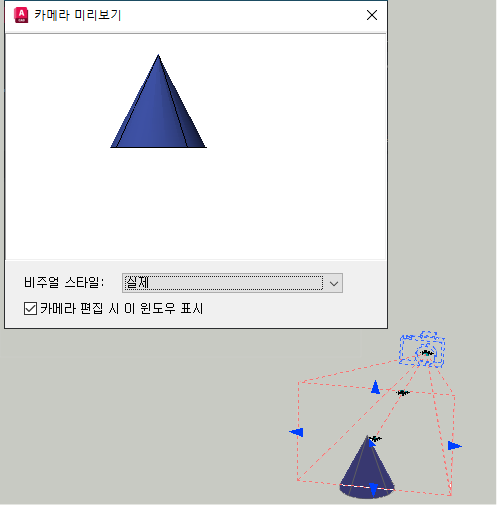
Task: Click the AutoCAD logo in the title bar
Action: [x=21, y=15]
